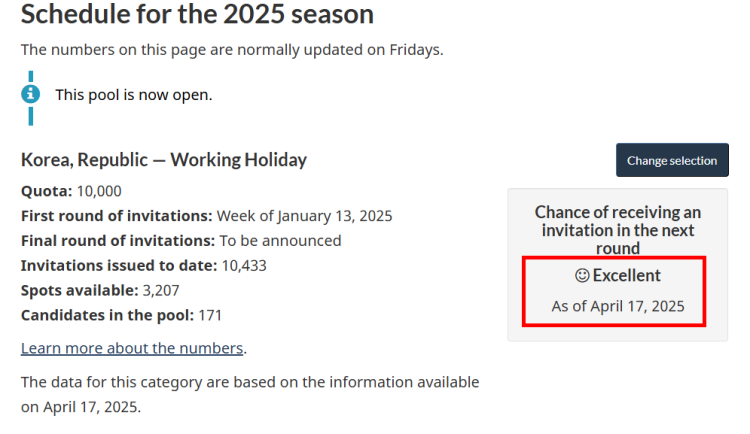The width and height of the screenshot is (750, 434).
Task: Click the Invitations issued to date value
Action: 244,265
